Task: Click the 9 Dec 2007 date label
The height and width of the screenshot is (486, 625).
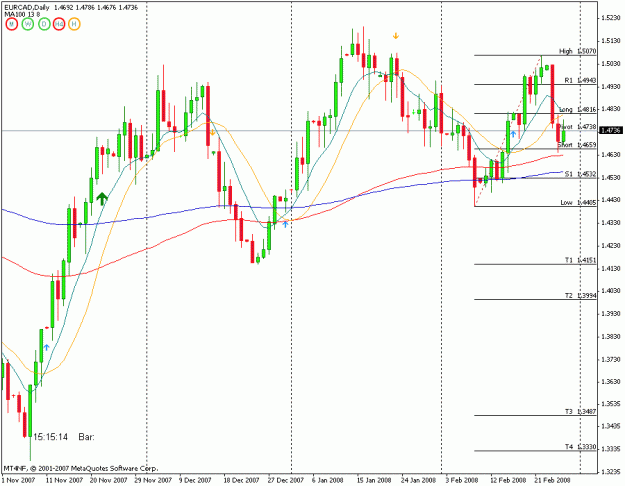Action: click(x=195, y=480)
